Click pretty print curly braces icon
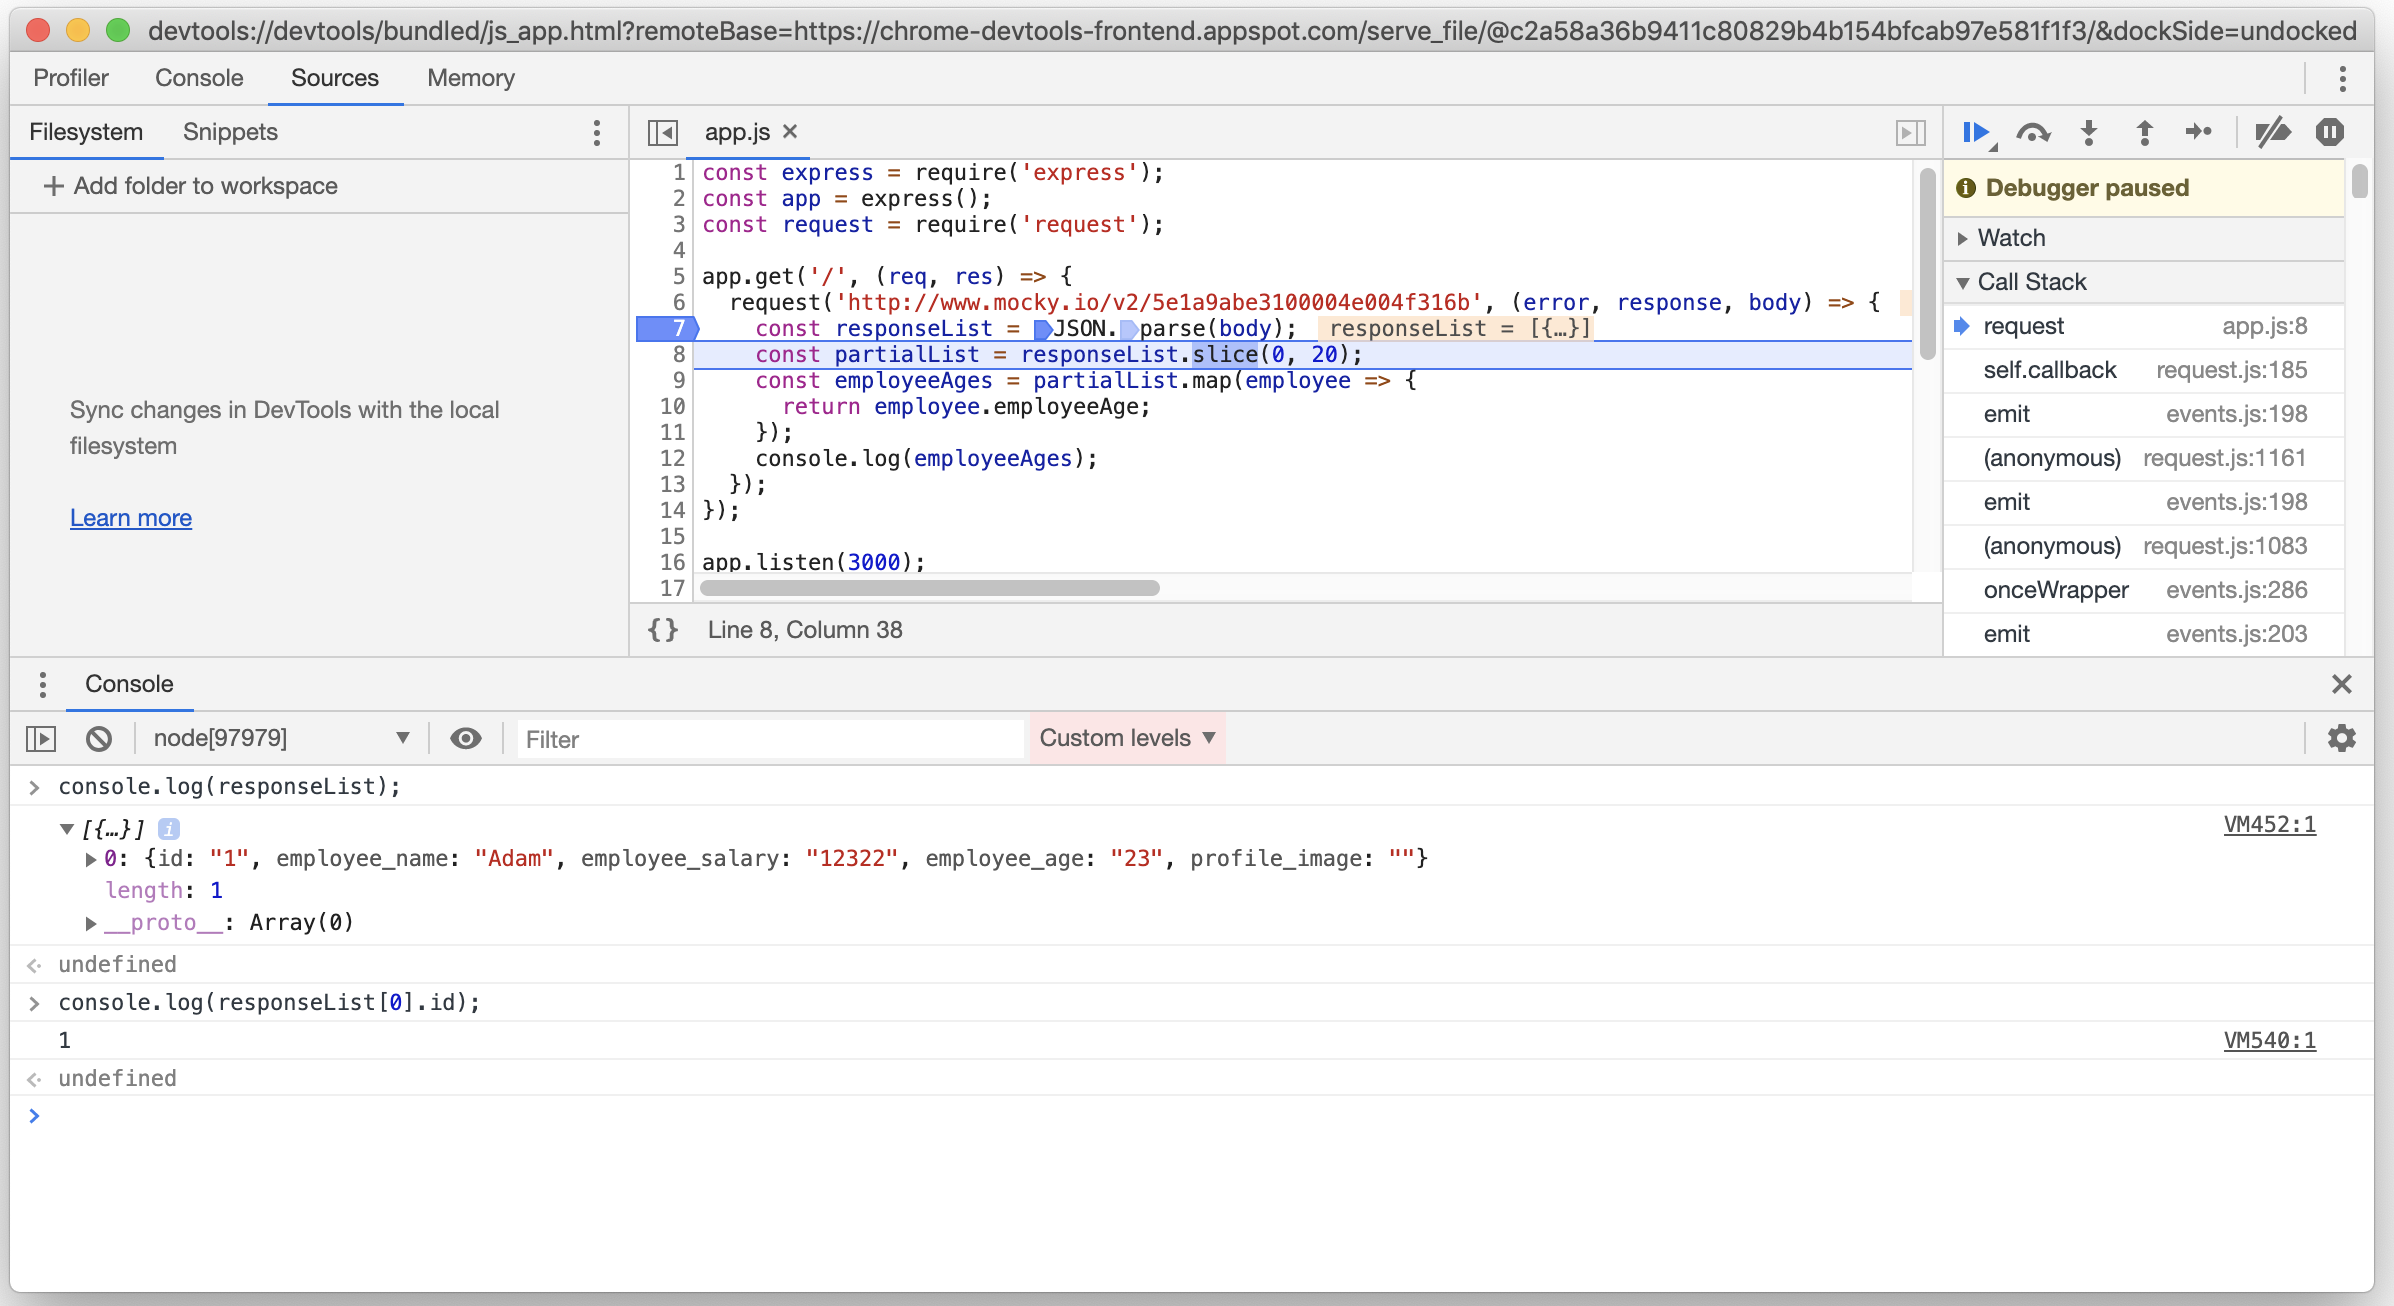The image size is (2394, 1306). pos(663,630)
